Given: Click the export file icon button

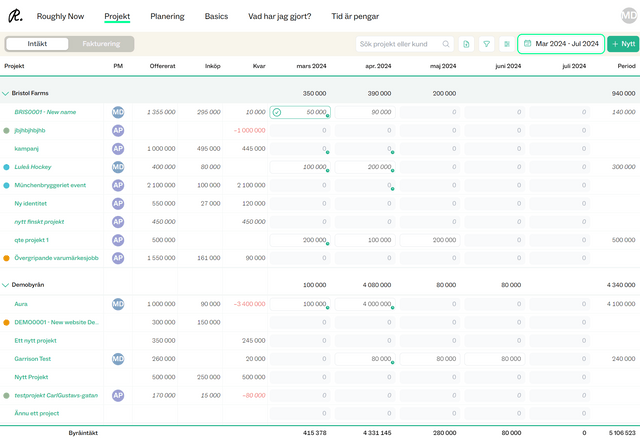Looking at the screenshot, I should coord(466,44).
